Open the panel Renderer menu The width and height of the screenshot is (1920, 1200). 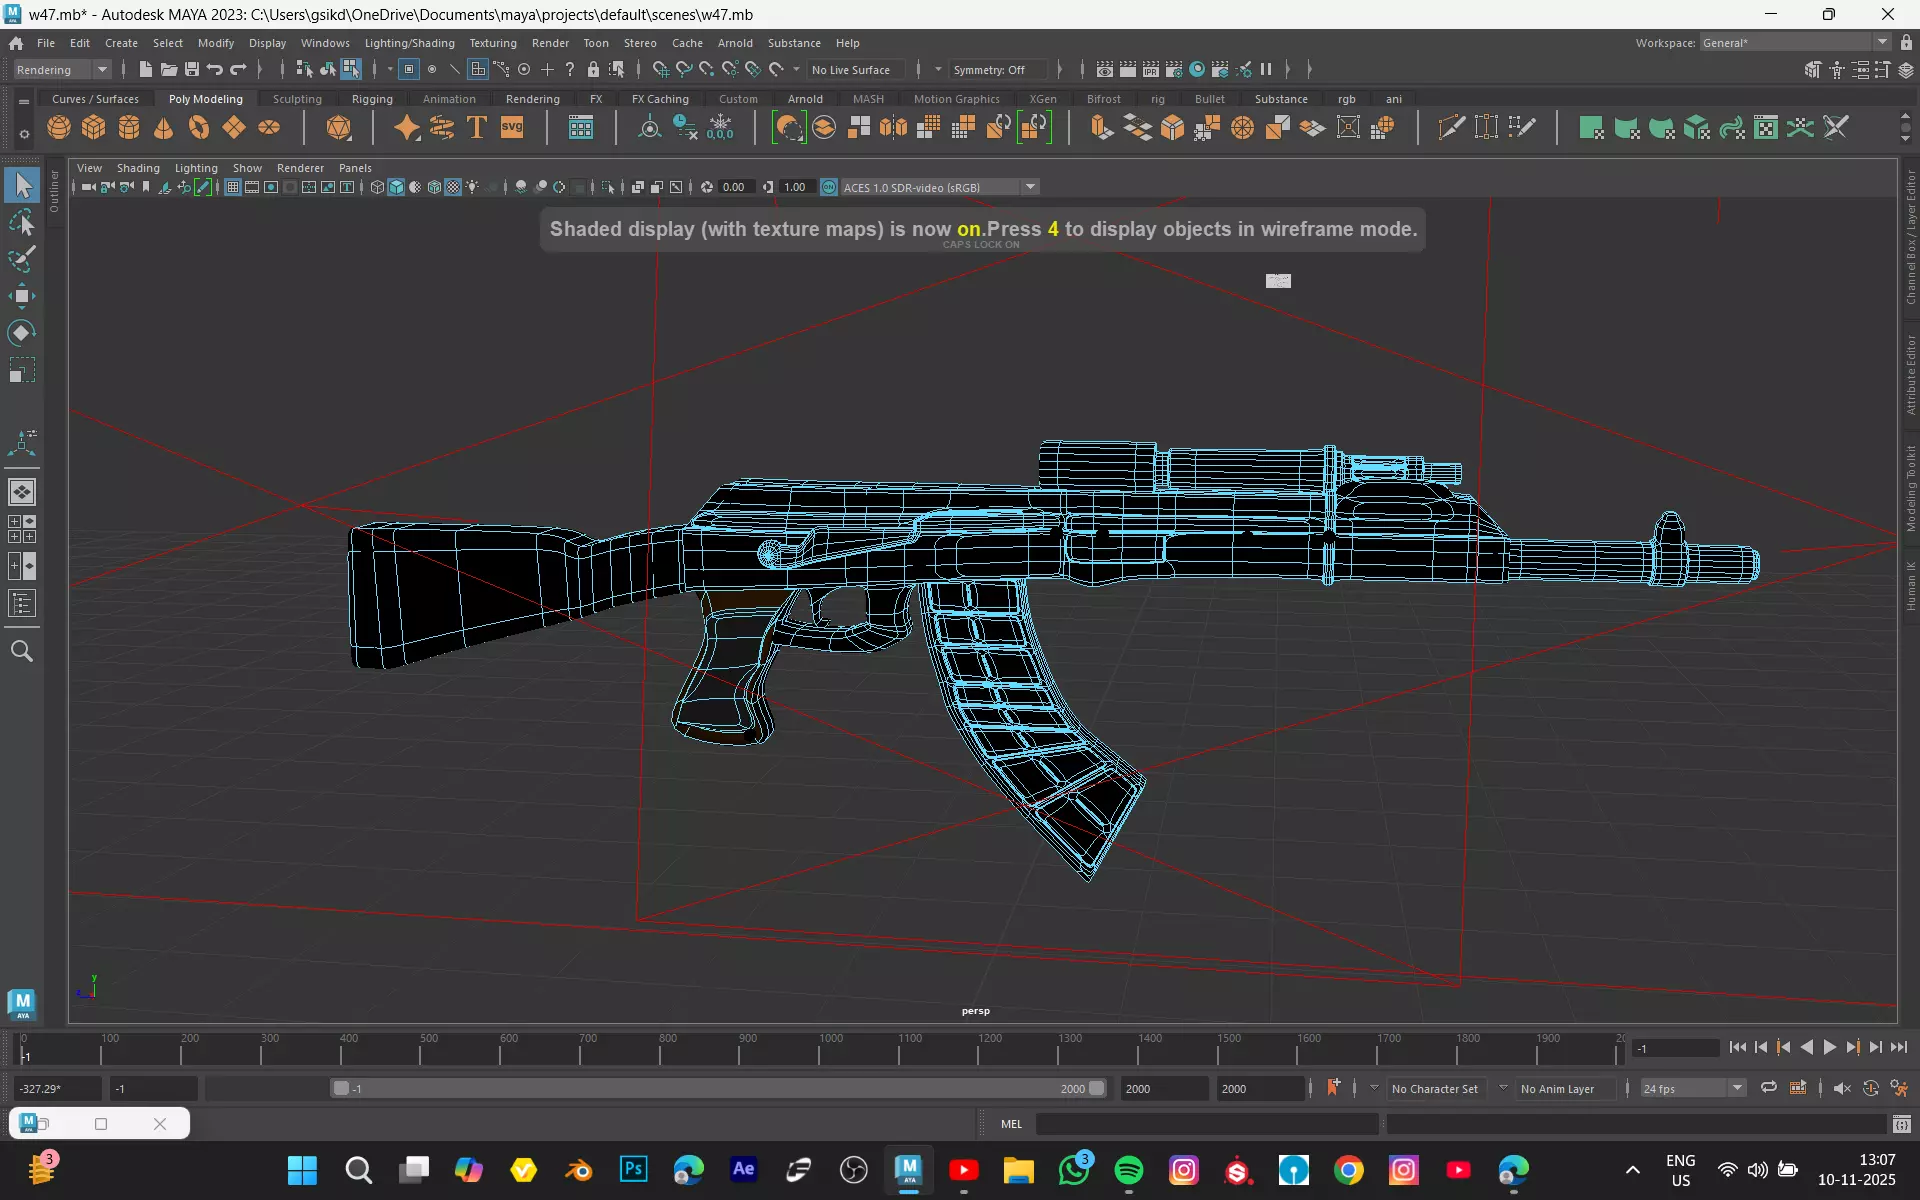coord(300,168)
